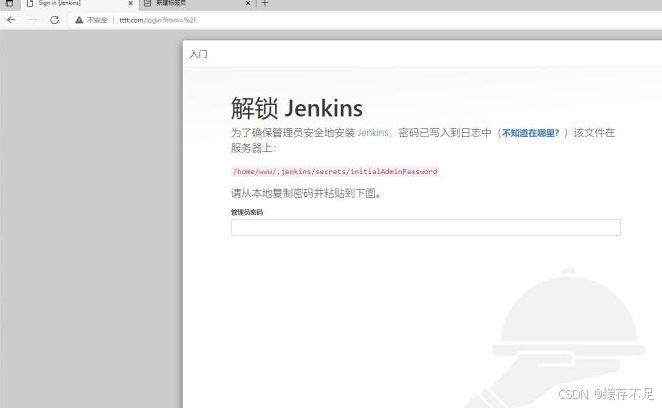Click the 管理员密码 field label
Image resolution: width=662 pixels, height=408 pixels.
[247, 212]
